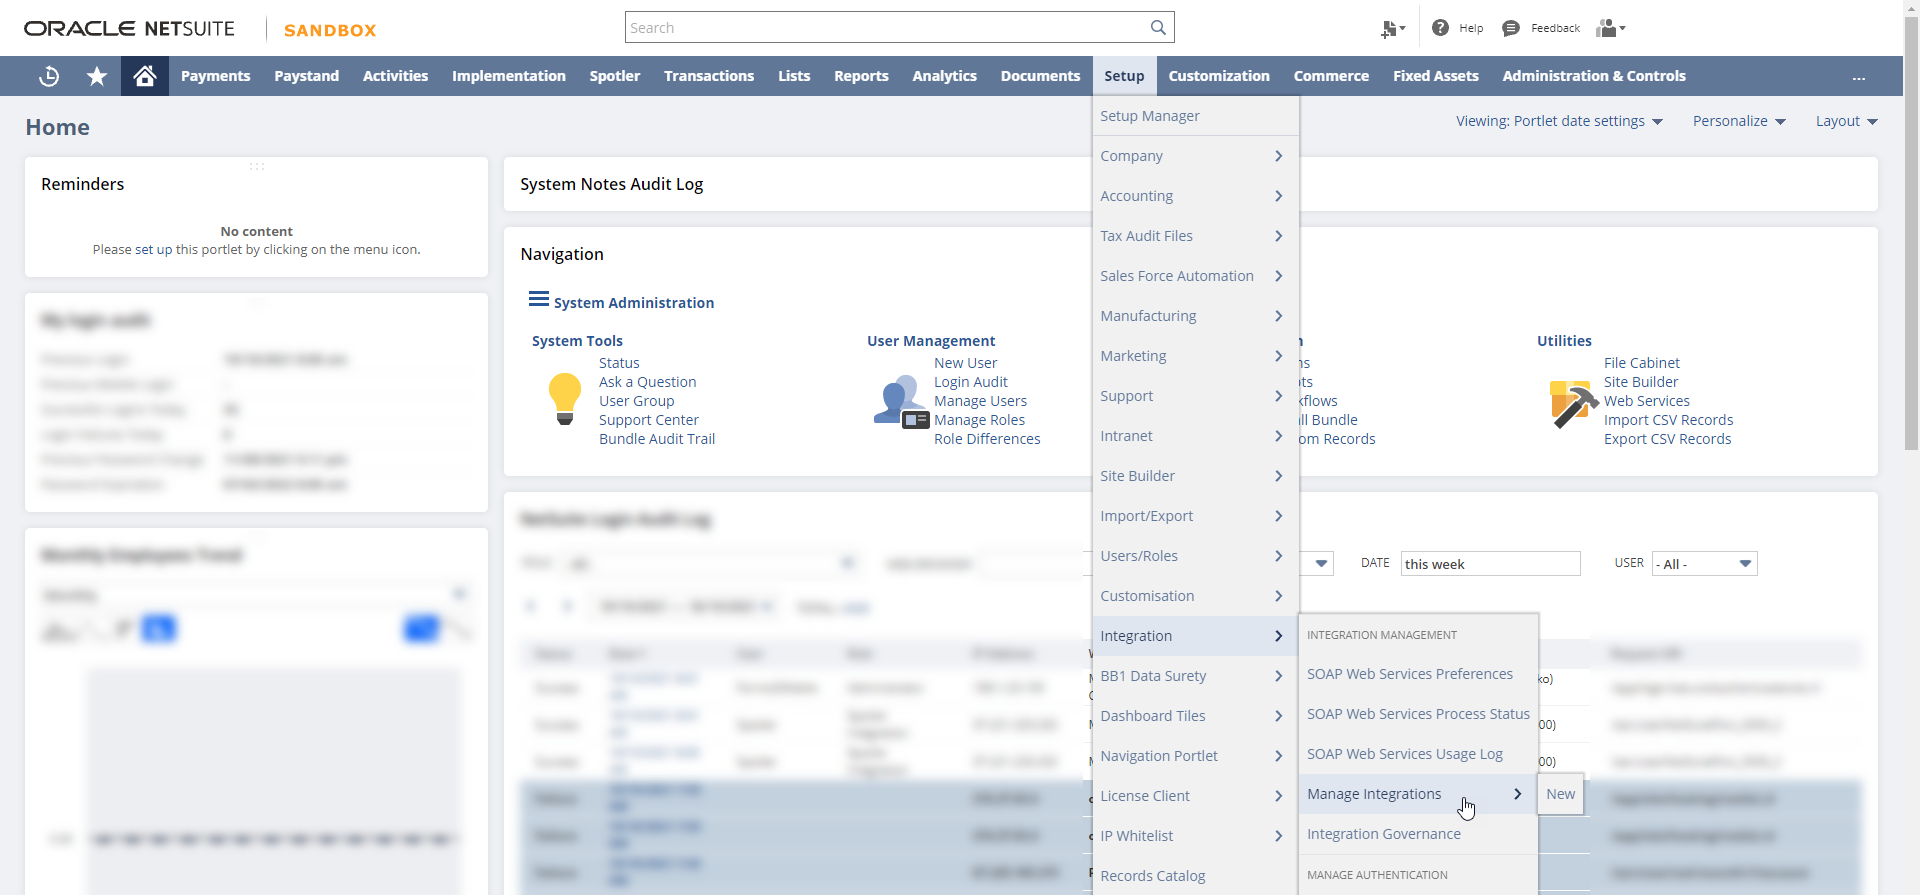This screenshot has height=895, width=1920.
Task: Open the Fixed Assets menu tab
Action: coord(1435,76)
